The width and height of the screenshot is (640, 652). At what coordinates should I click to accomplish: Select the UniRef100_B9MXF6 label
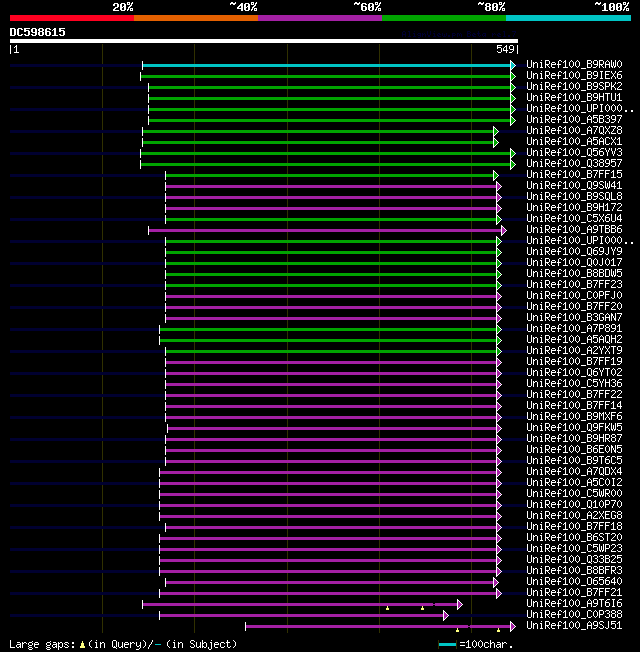(x=574, y=416)
